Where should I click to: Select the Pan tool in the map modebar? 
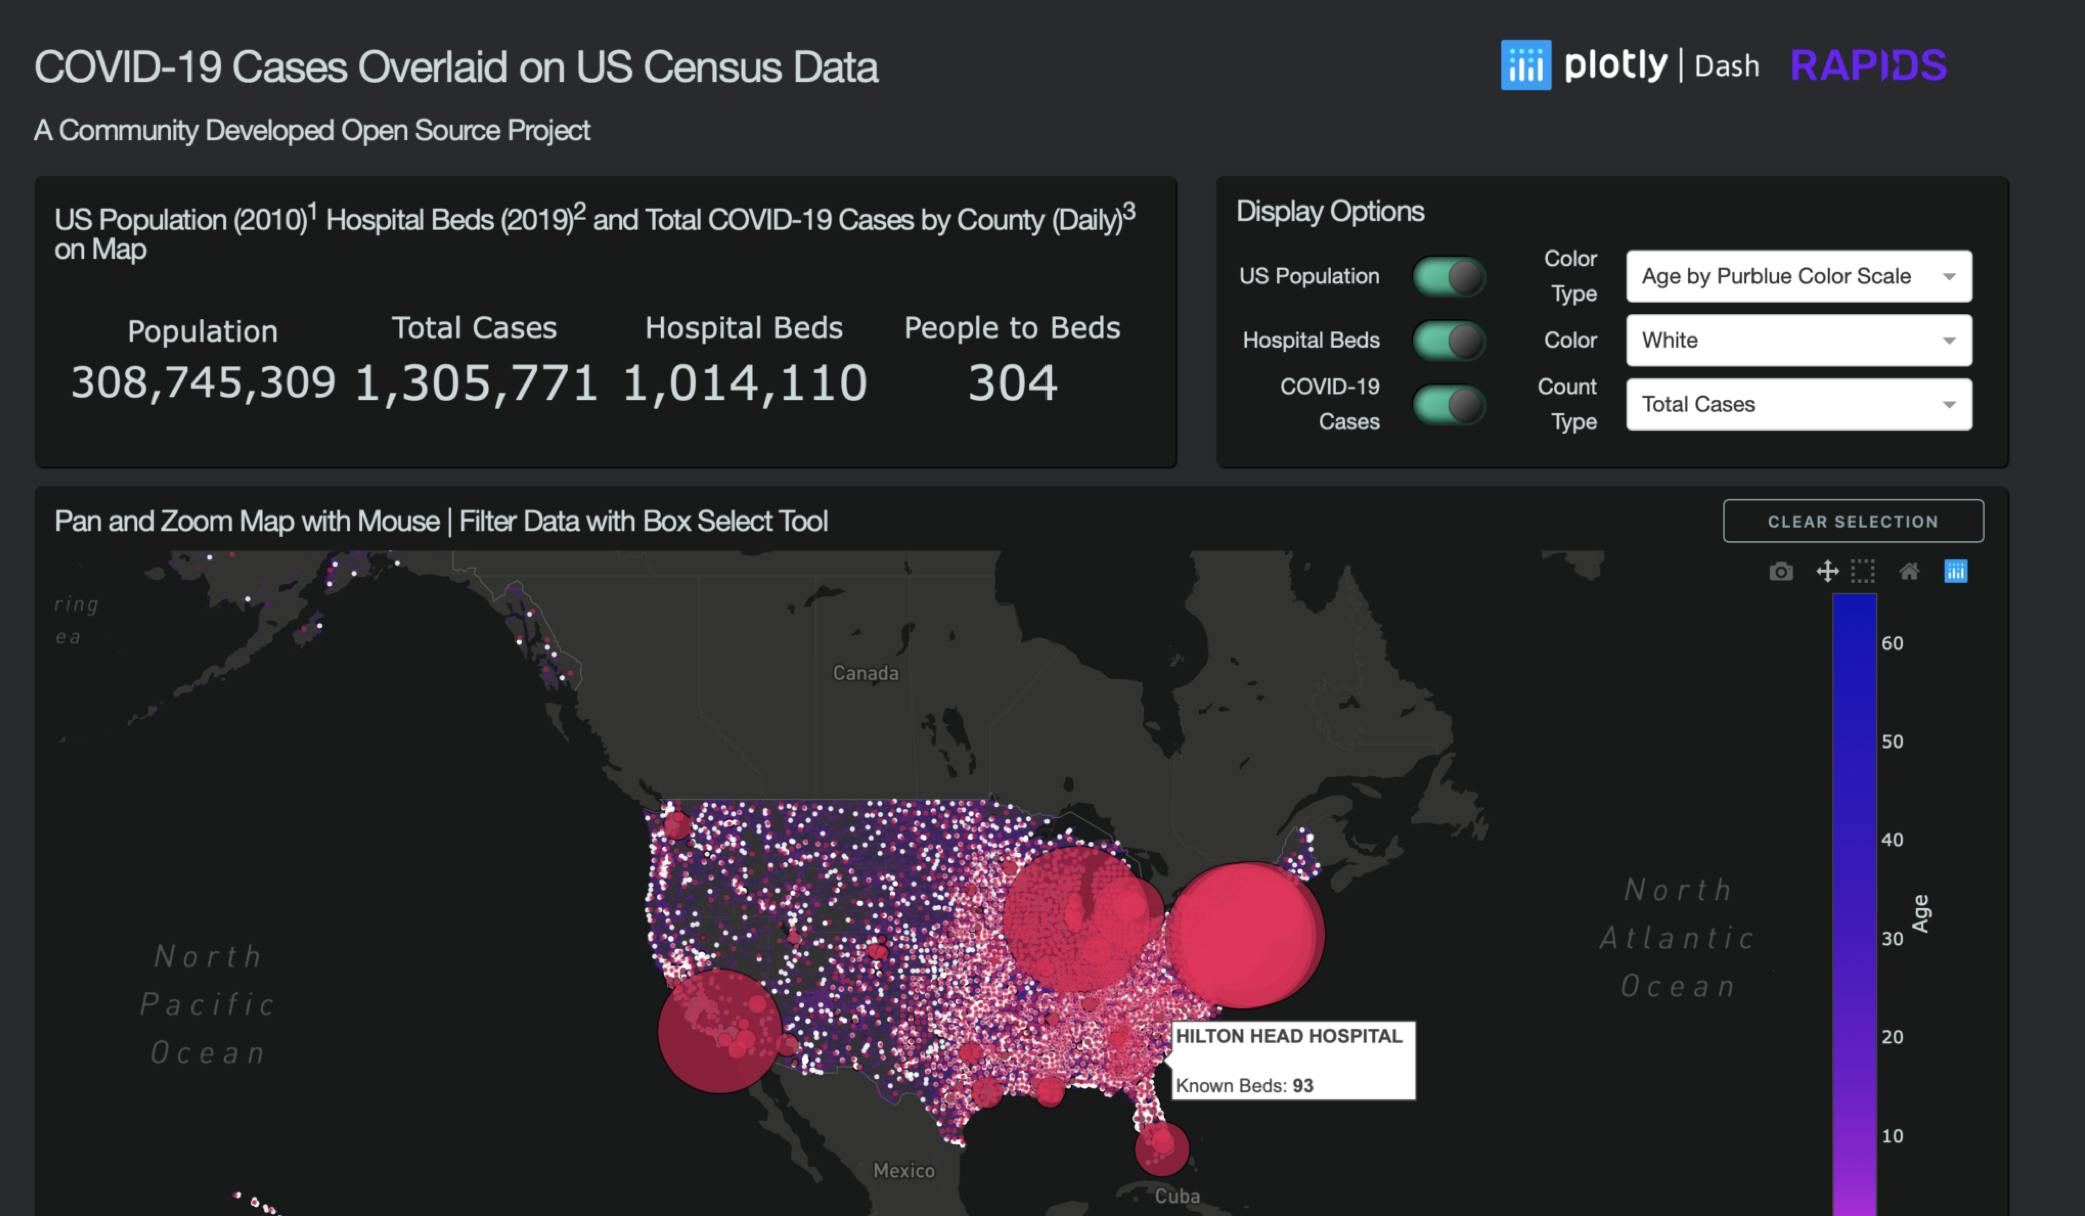pyautogui.click(x=1826, y=571)
